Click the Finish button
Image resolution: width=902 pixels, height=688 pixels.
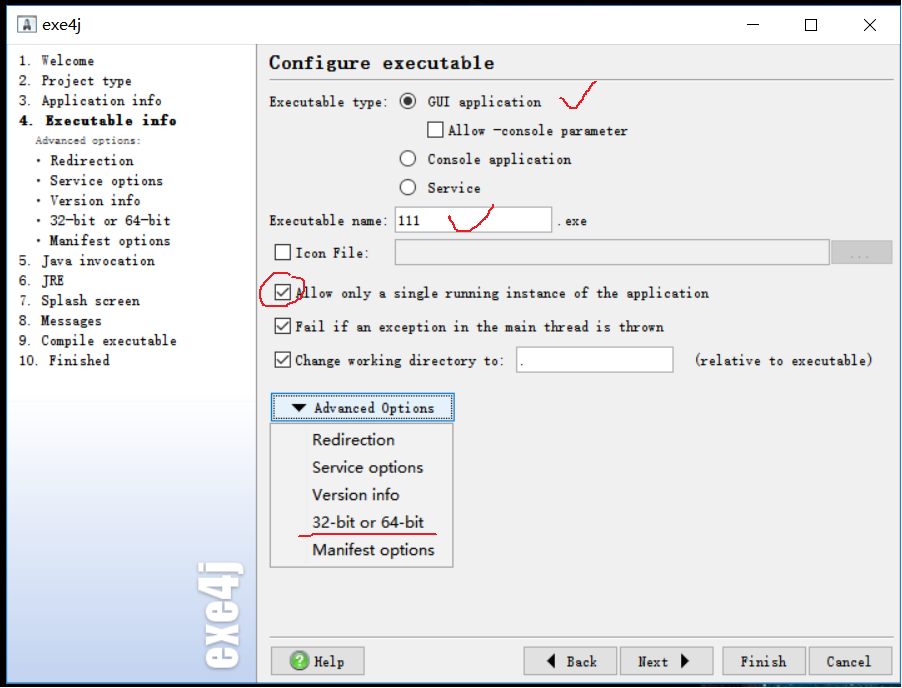(x=764, y=660)
